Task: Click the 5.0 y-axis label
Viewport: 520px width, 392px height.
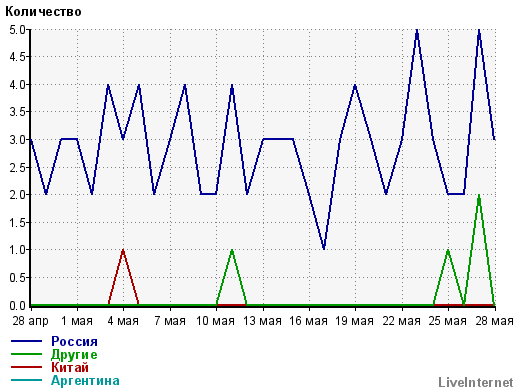Action: pyautogui.click(x=17, y=30)
